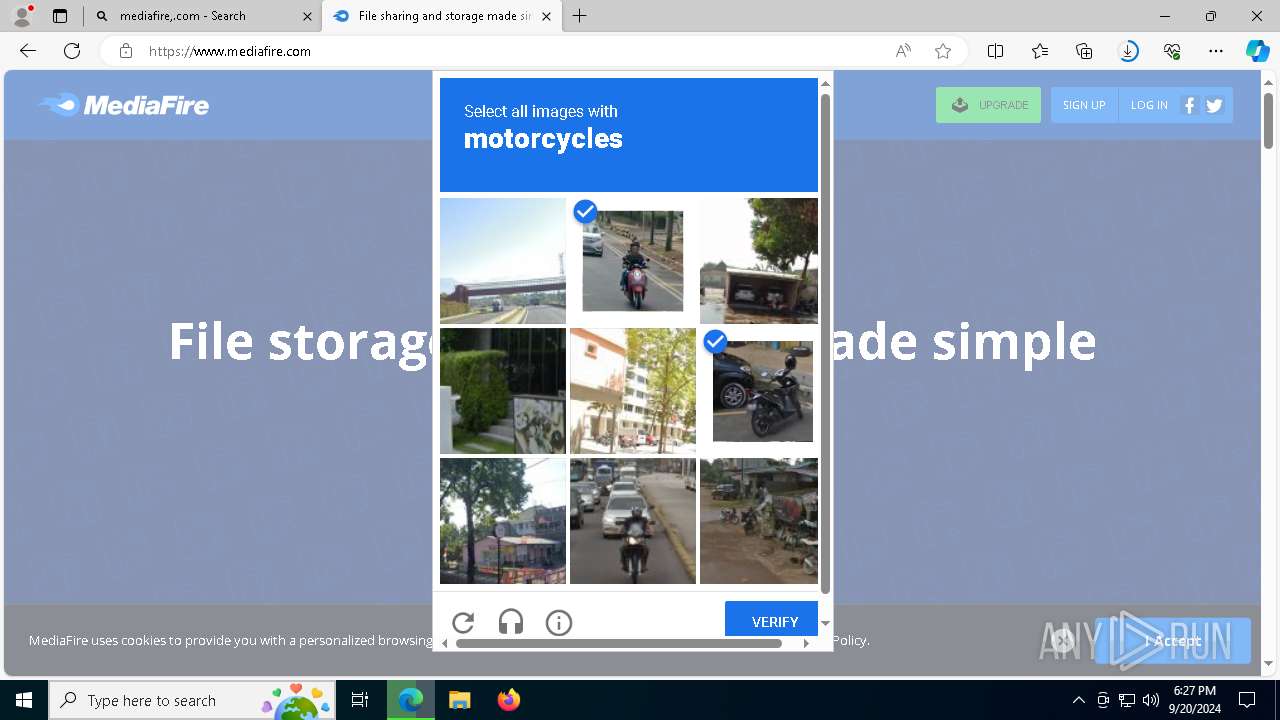Select the motorcyclist in traffic tile
This screenshot has height=720, width=1280.
[633, 521]
